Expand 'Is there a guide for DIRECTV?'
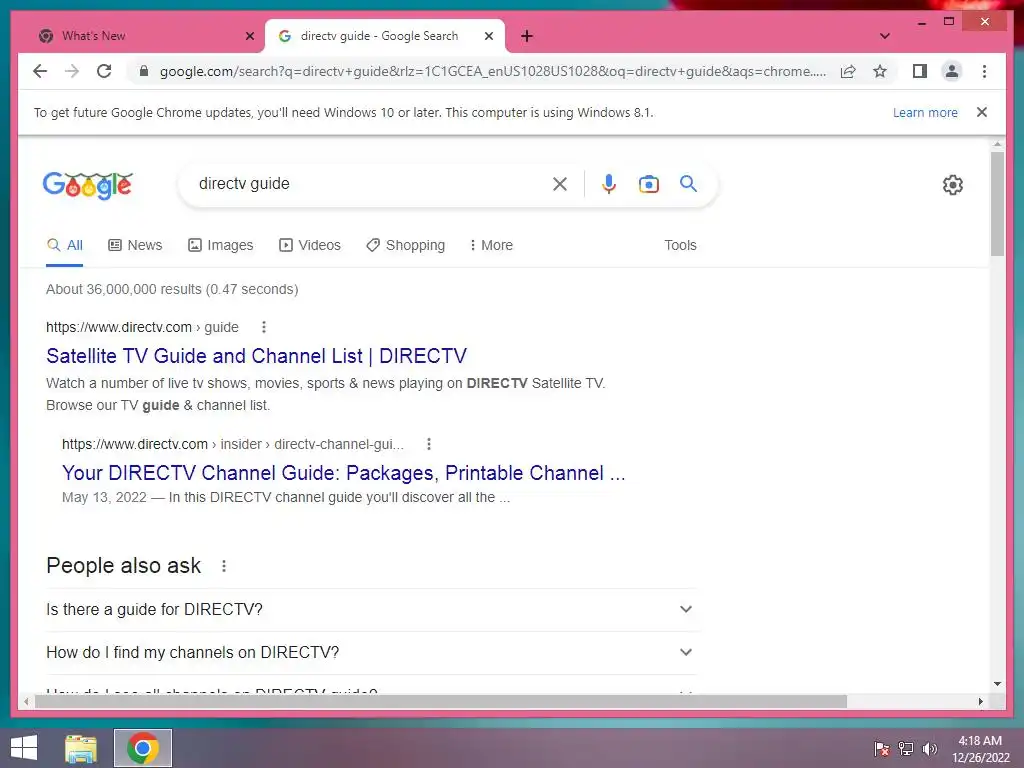 (370, 609)
